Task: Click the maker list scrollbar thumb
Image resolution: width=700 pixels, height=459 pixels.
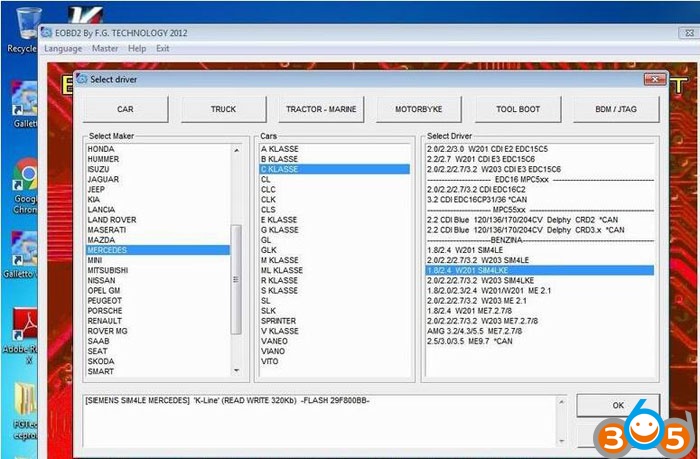Action: (x=236, y=280)
